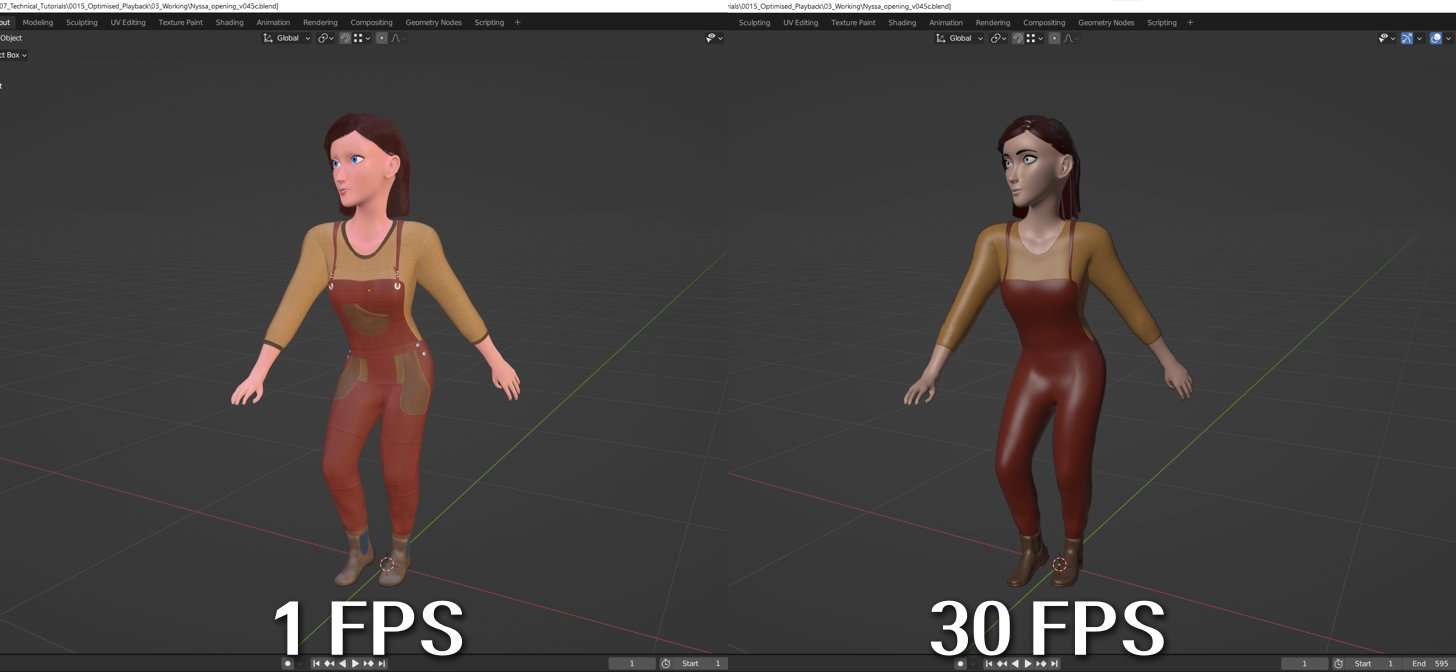Open the Object mode selector in left window
Viewport: 1456px width, 672px height.
pos(11,38)
